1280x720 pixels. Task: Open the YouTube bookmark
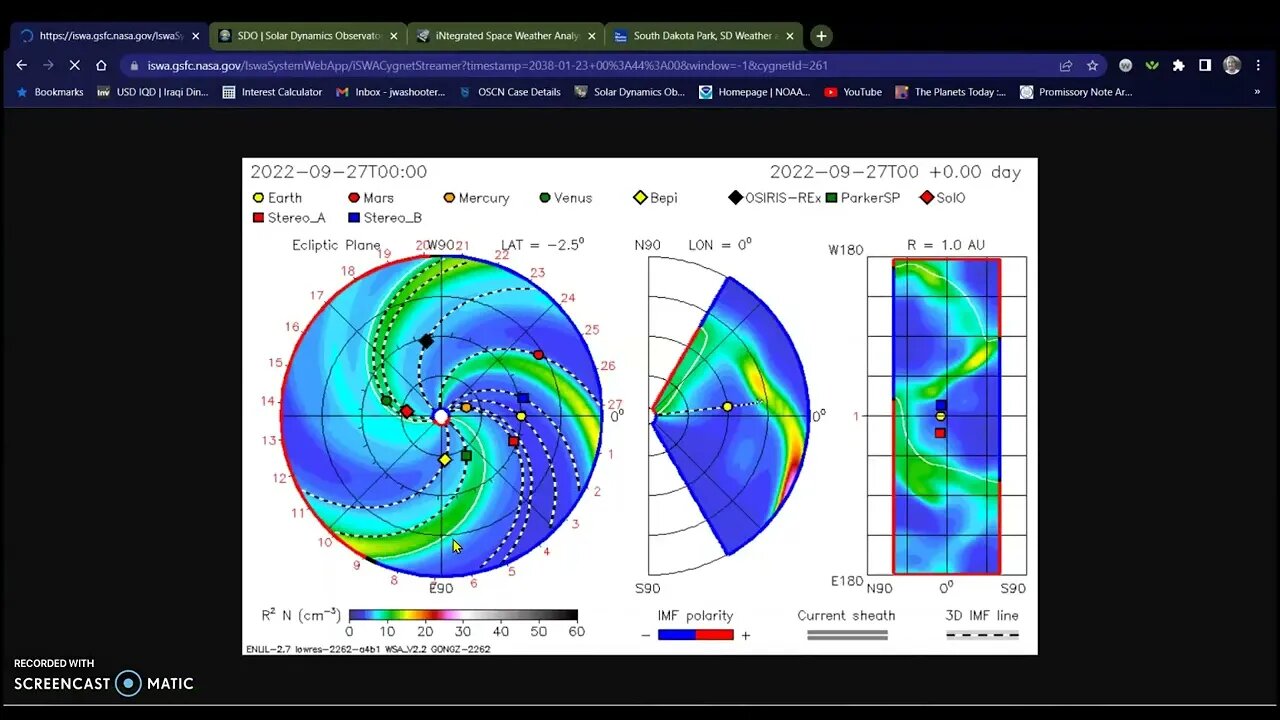pyautogui.click(x=853, y=92)
